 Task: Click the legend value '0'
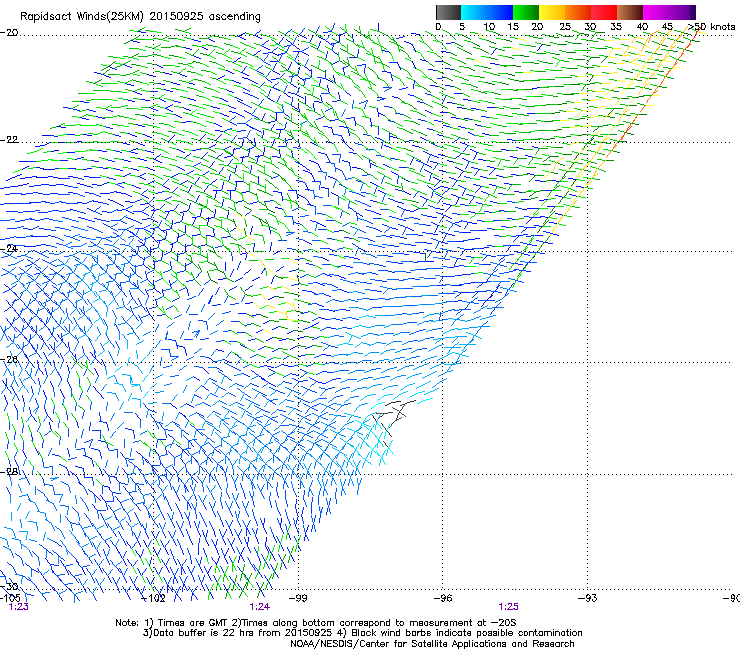point(438,27)
